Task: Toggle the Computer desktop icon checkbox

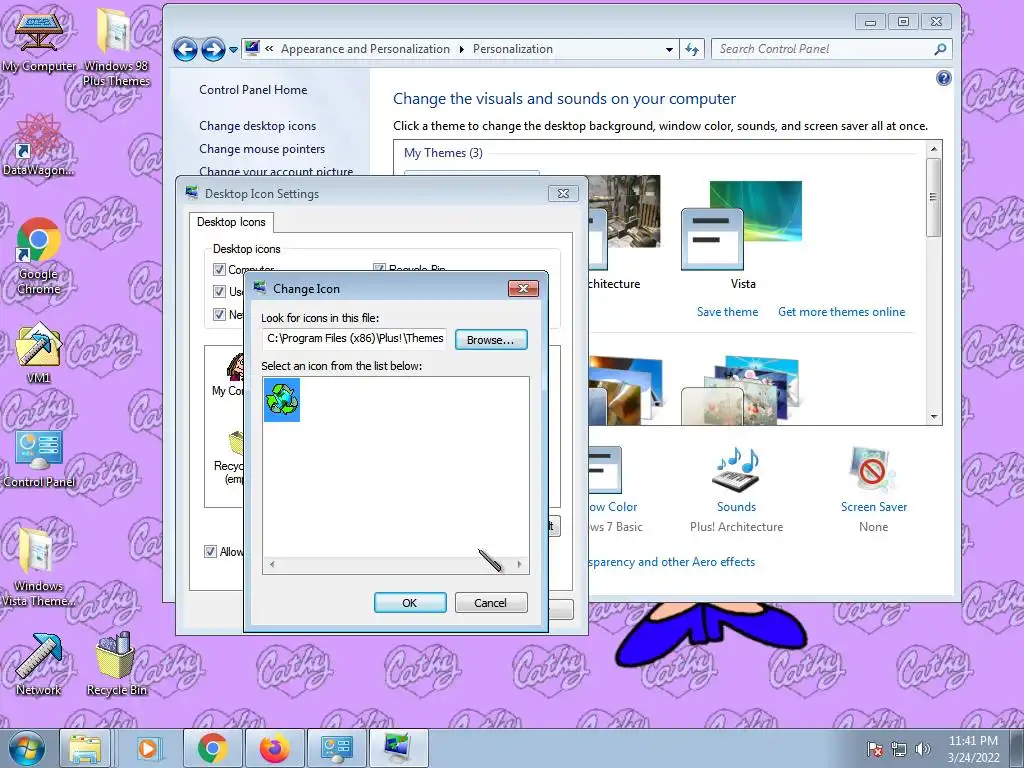Action: click(219, 269)
